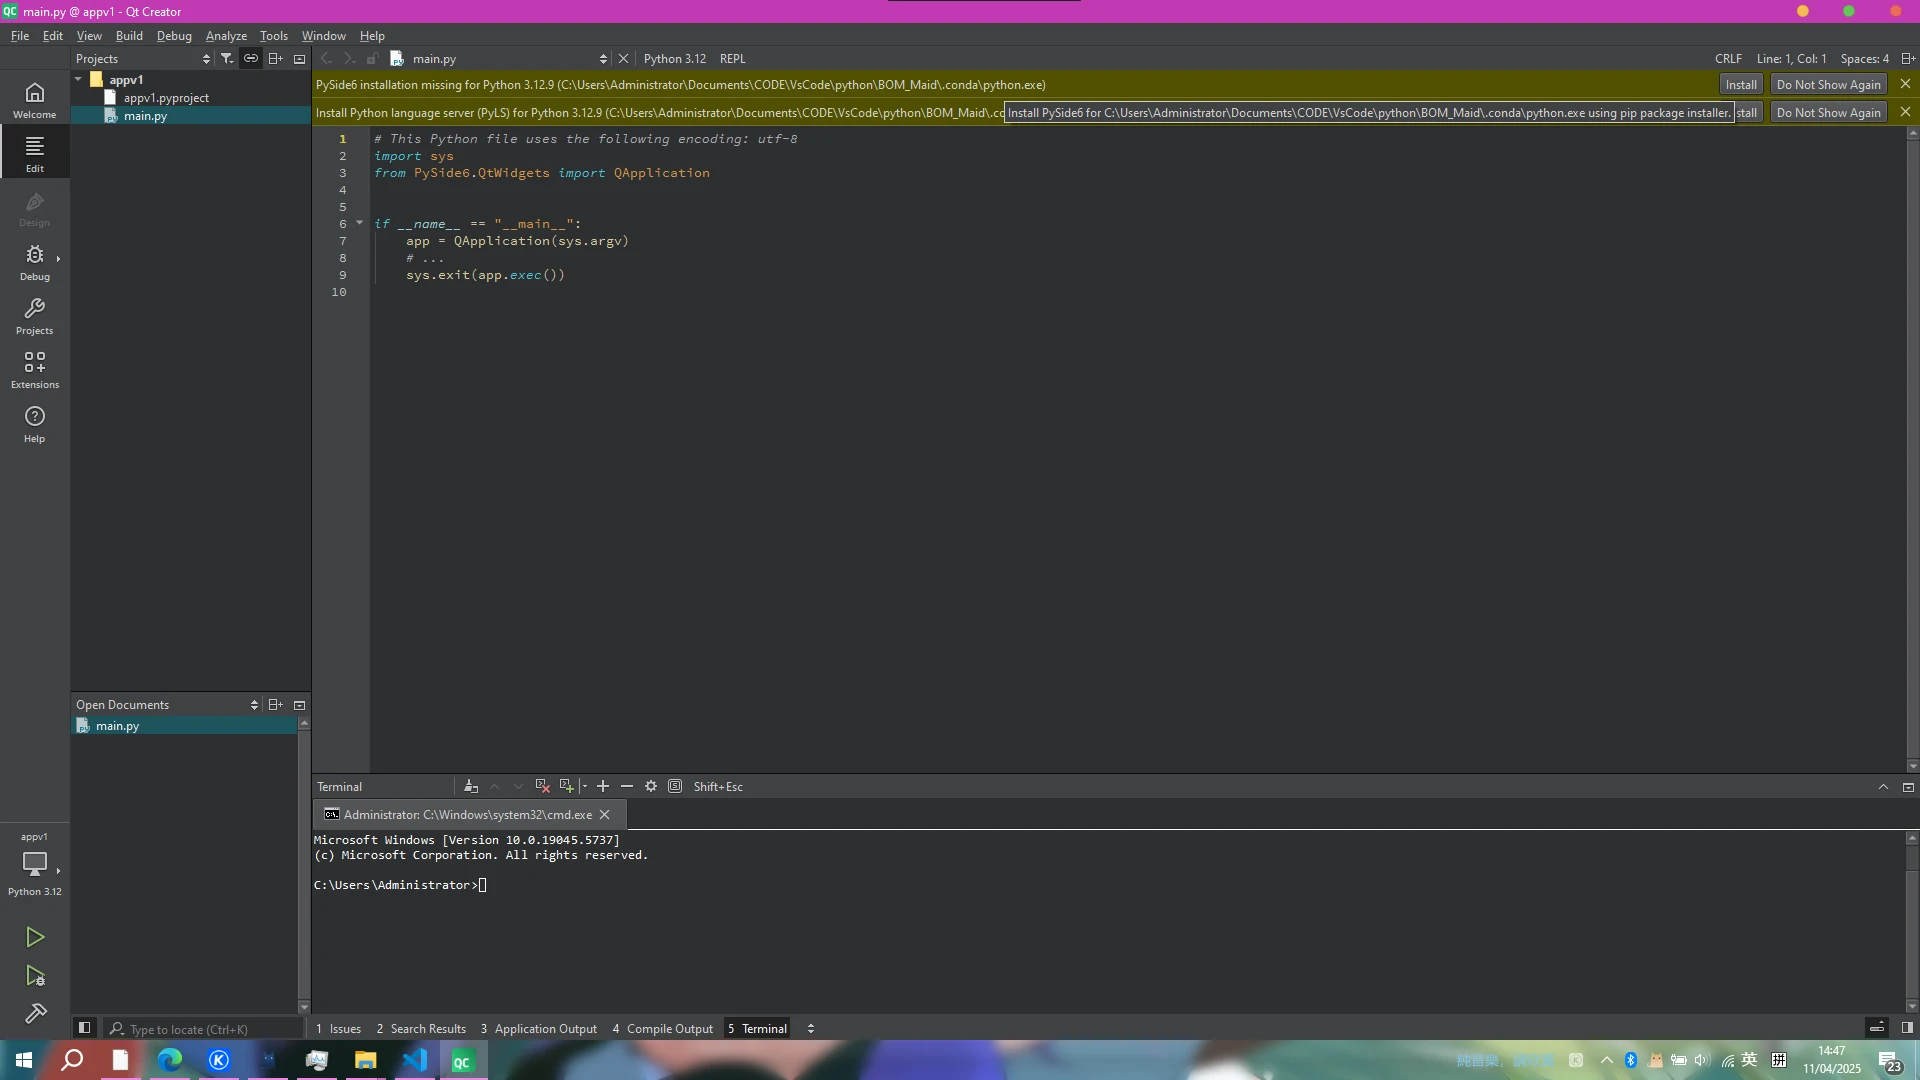Open Windows Start menu

(x=24, y=1060)
